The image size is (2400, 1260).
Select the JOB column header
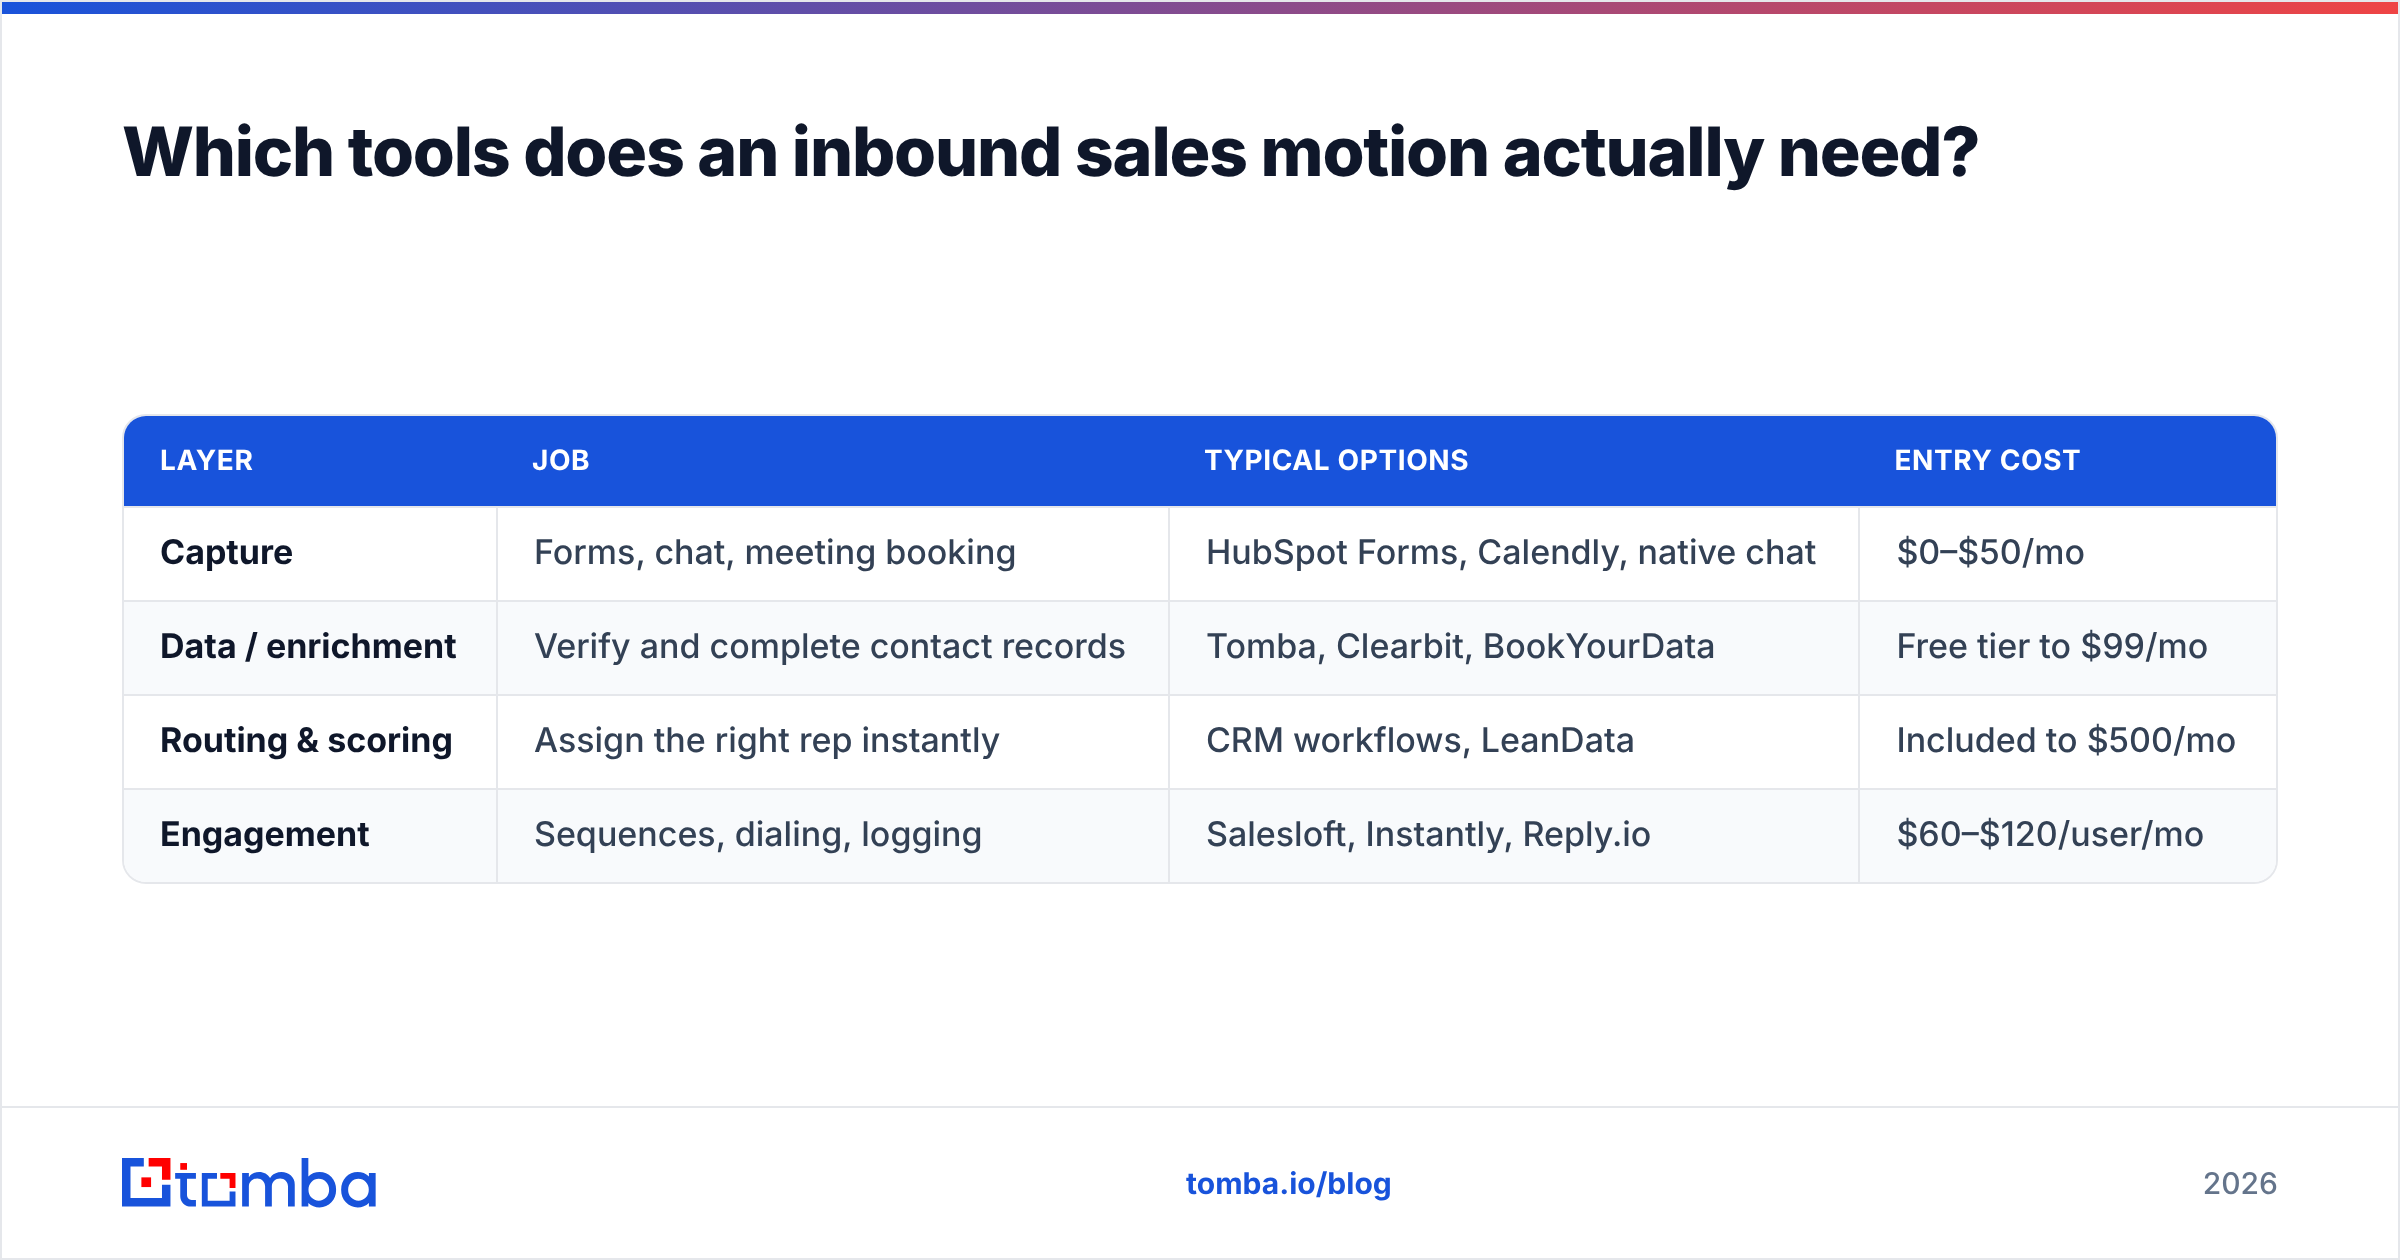click(561, 460)
